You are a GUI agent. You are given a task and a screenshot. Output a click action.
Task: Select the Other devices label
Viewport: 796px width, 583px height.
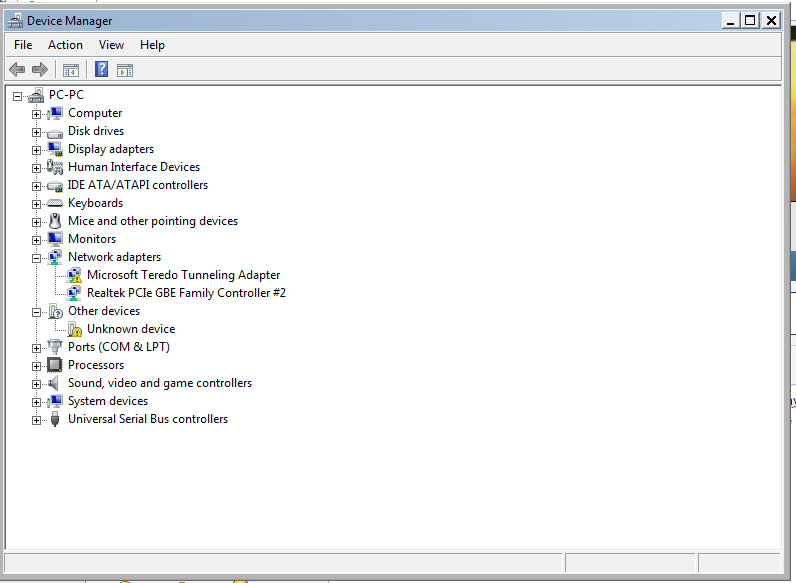(x=104, y=311)
